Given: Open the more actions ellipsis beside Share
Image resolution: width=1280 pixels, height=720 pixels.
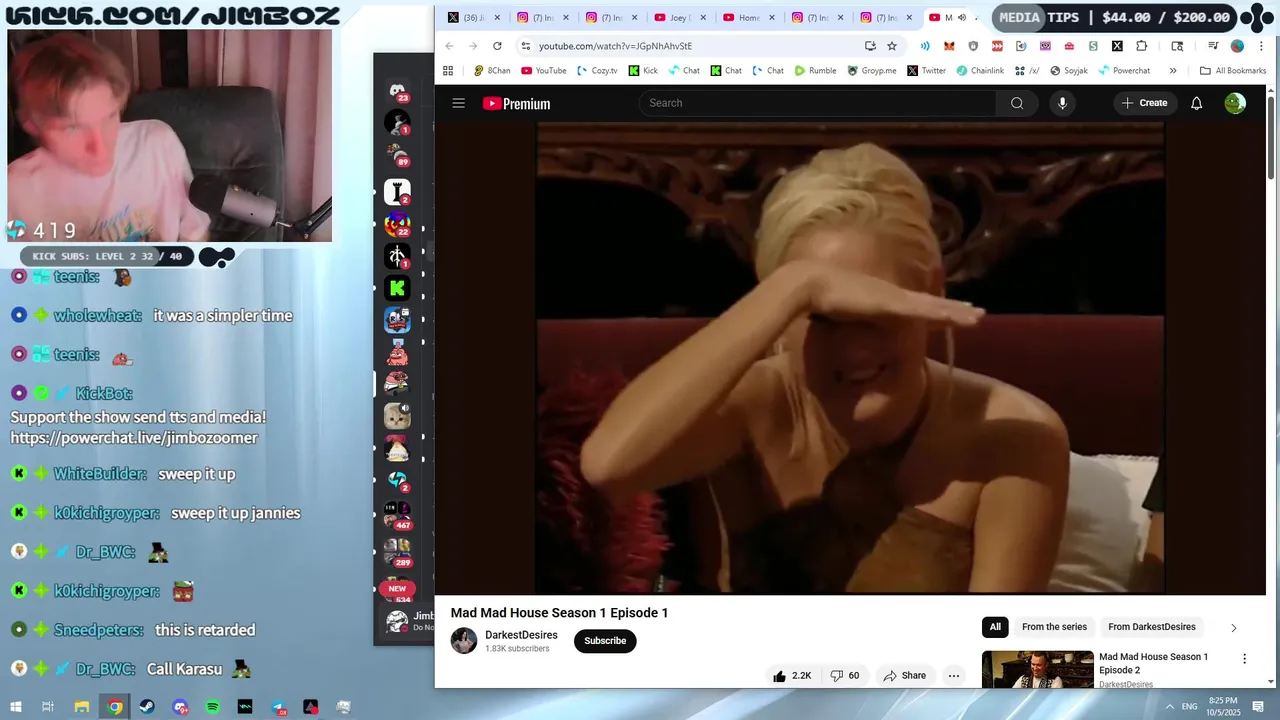Looking at the screenshot, I should [954, 676].
